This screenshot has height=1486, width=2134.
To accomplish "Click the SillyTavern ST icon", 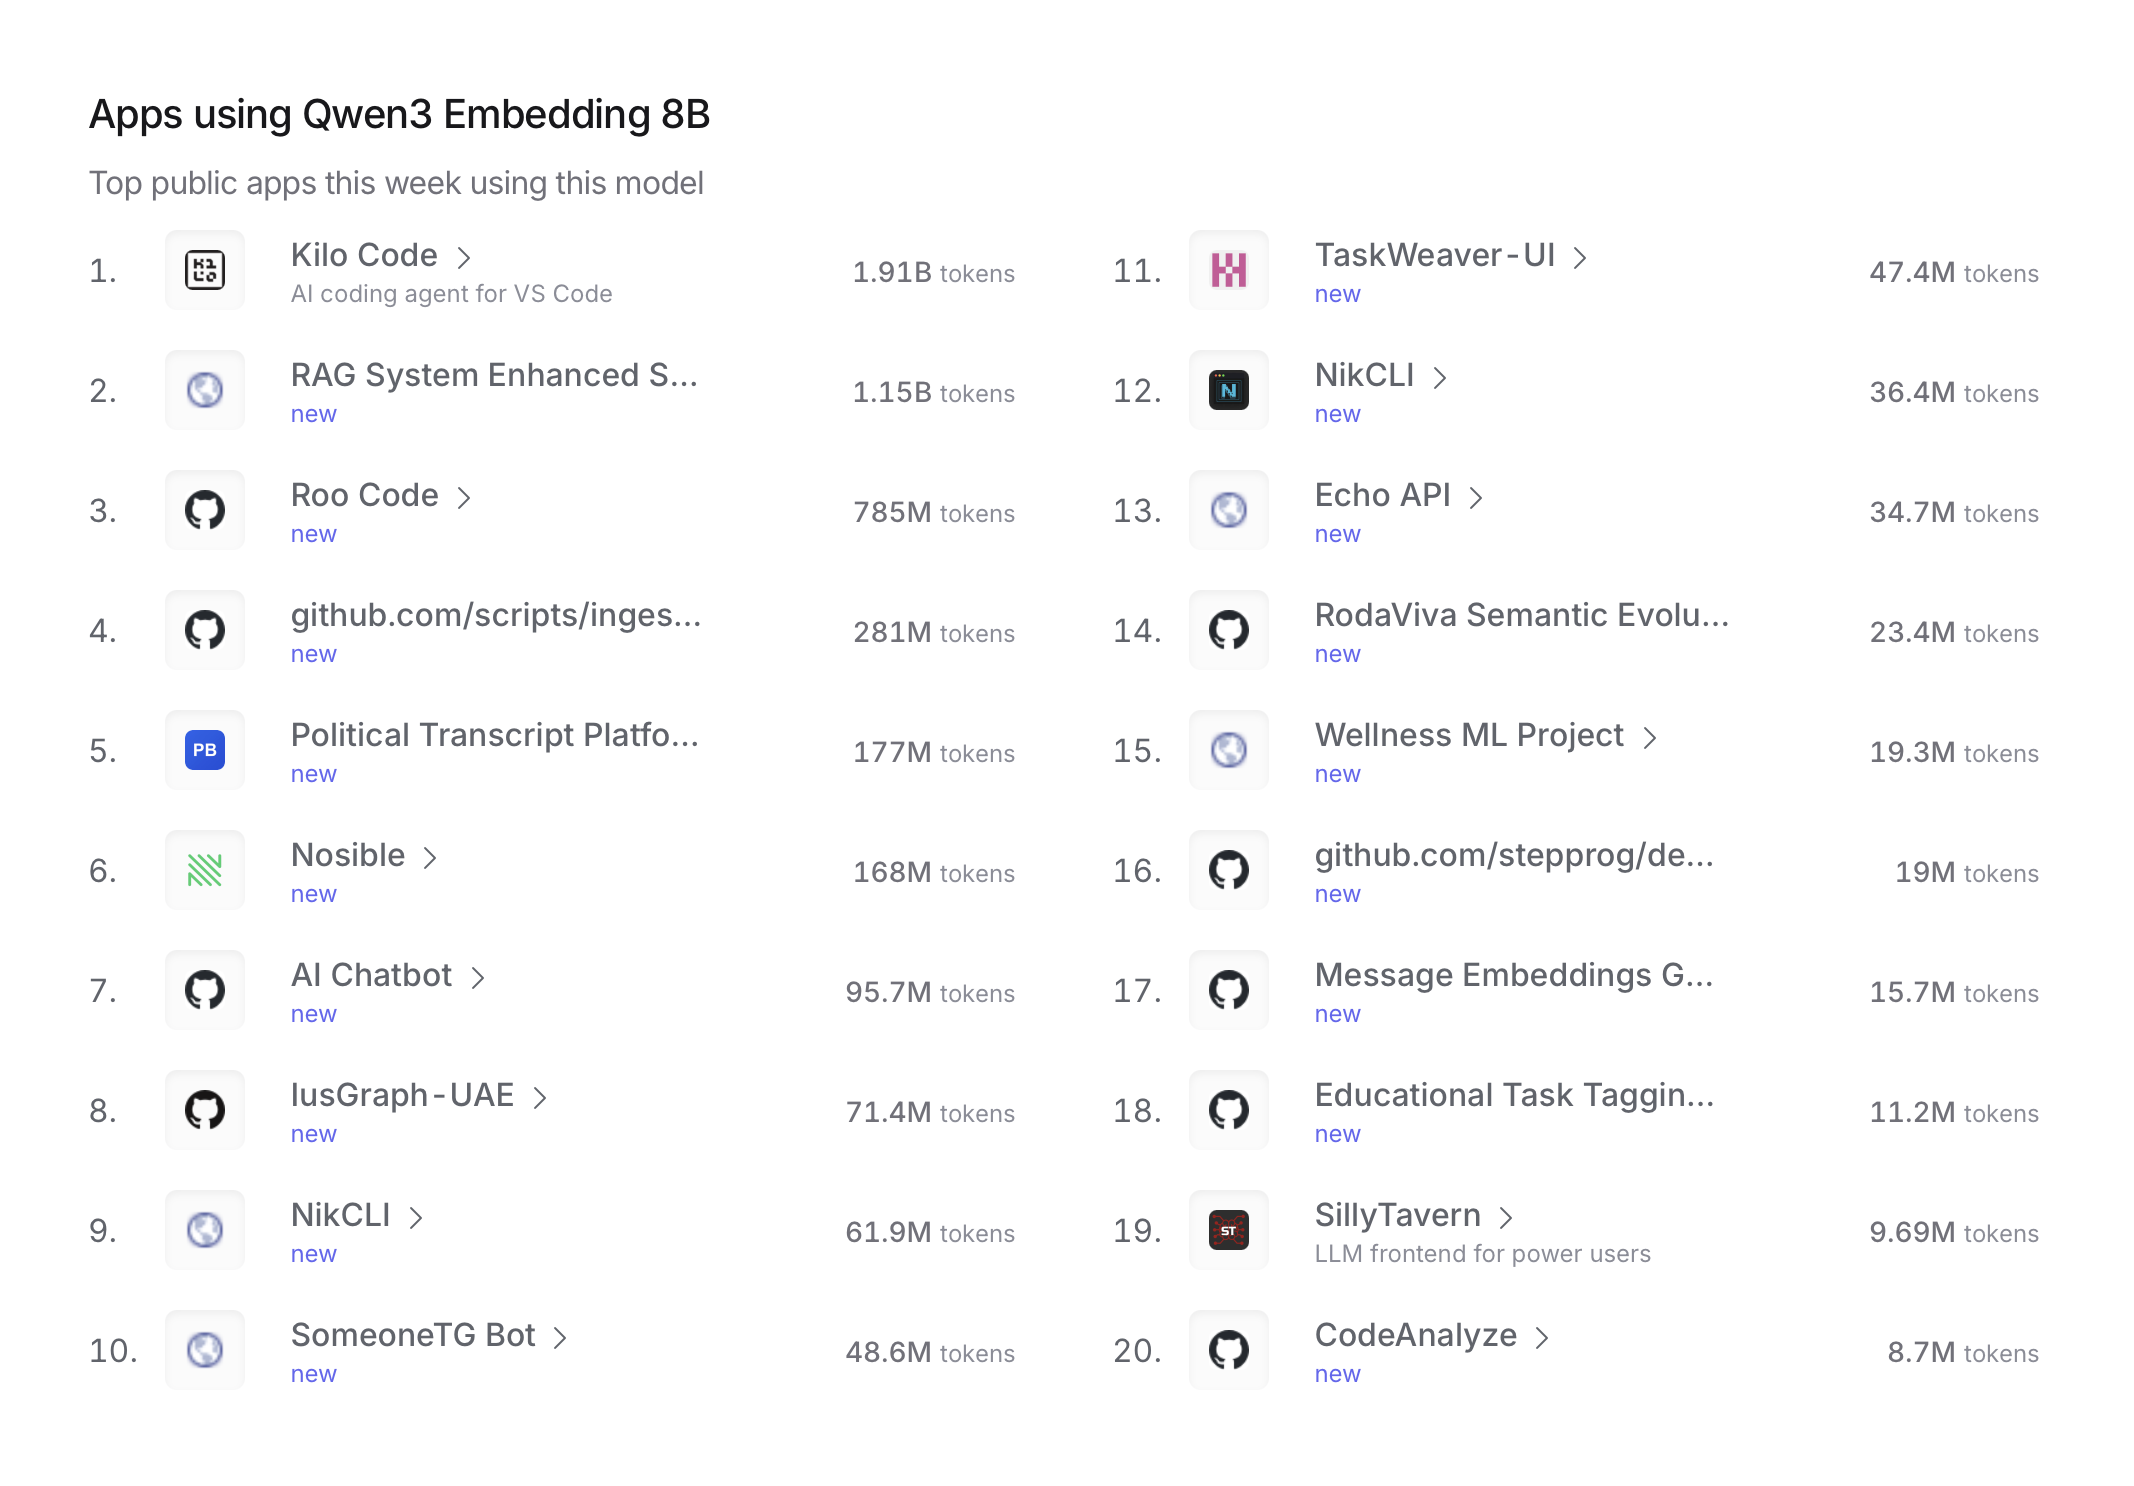I will click(1228, 1230).
